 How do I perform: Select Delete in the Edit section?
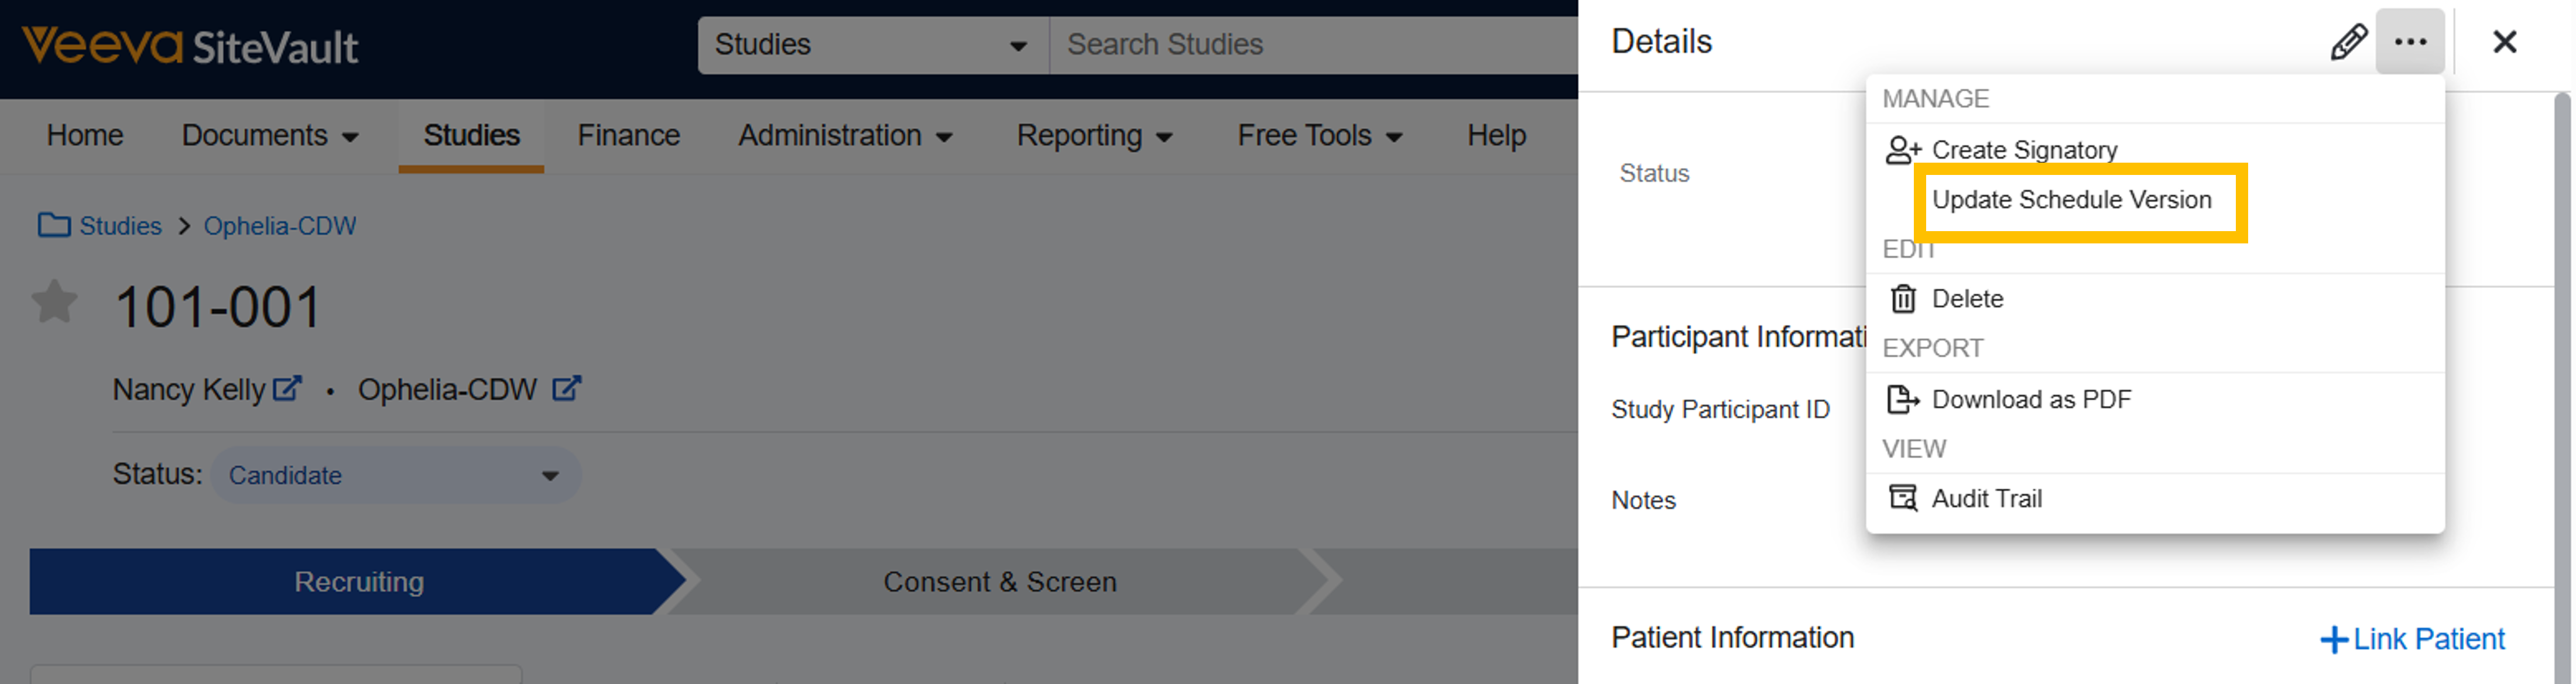click(x=1966, y=299)
